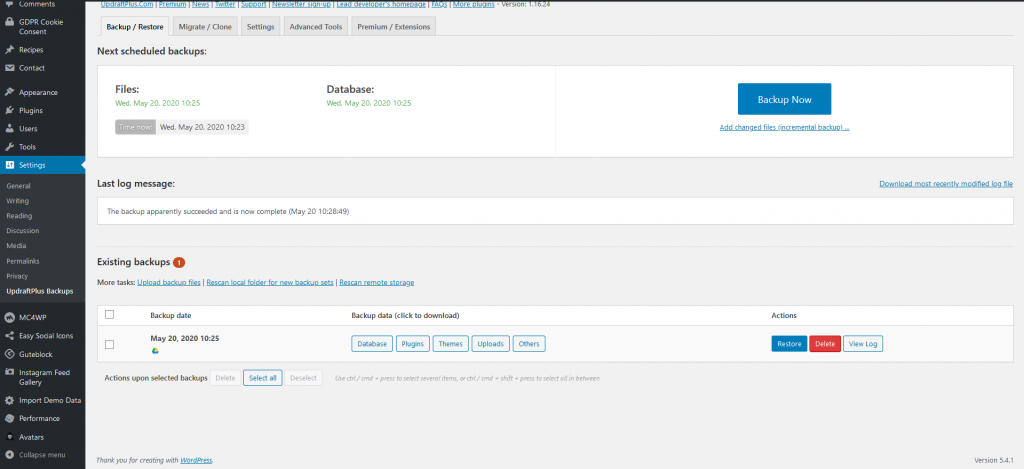1024x469 pixels.
Task: Click the WordPress link in footer
Action: [196, 460]
